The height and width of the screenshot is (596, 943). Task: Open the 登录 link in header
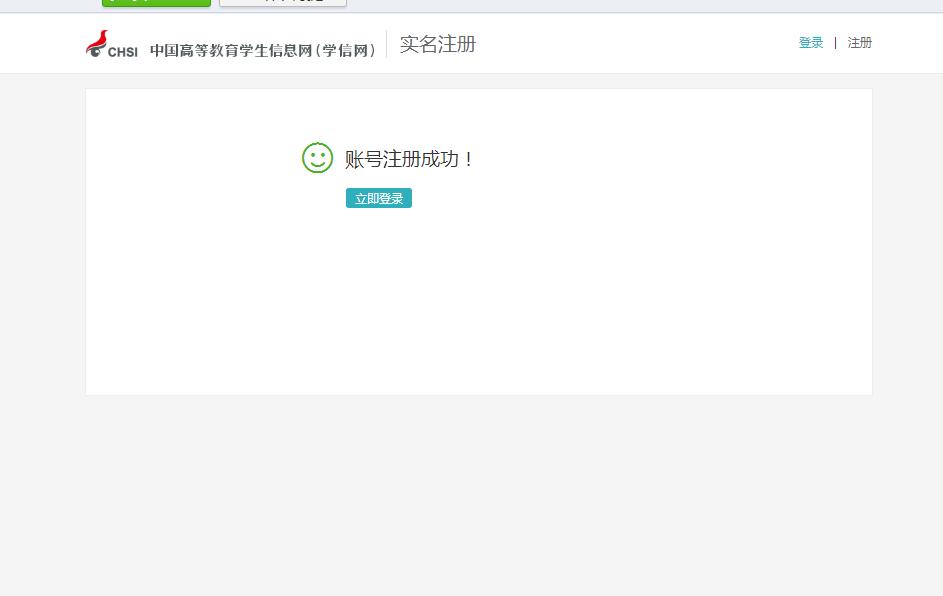pos(810,43)
